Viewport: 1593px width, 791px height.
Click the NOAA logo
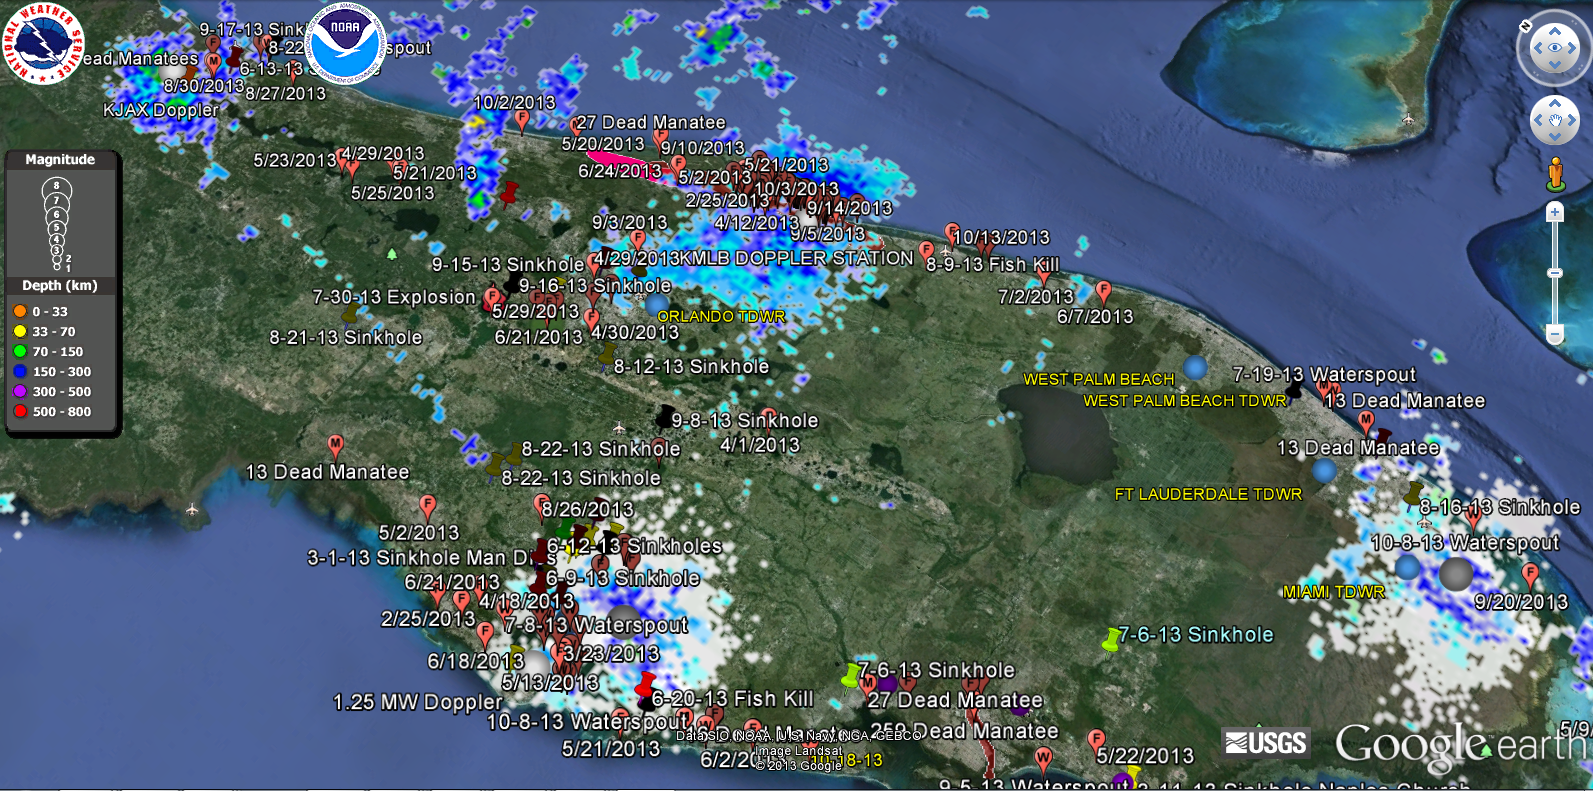tap(345, 44)
